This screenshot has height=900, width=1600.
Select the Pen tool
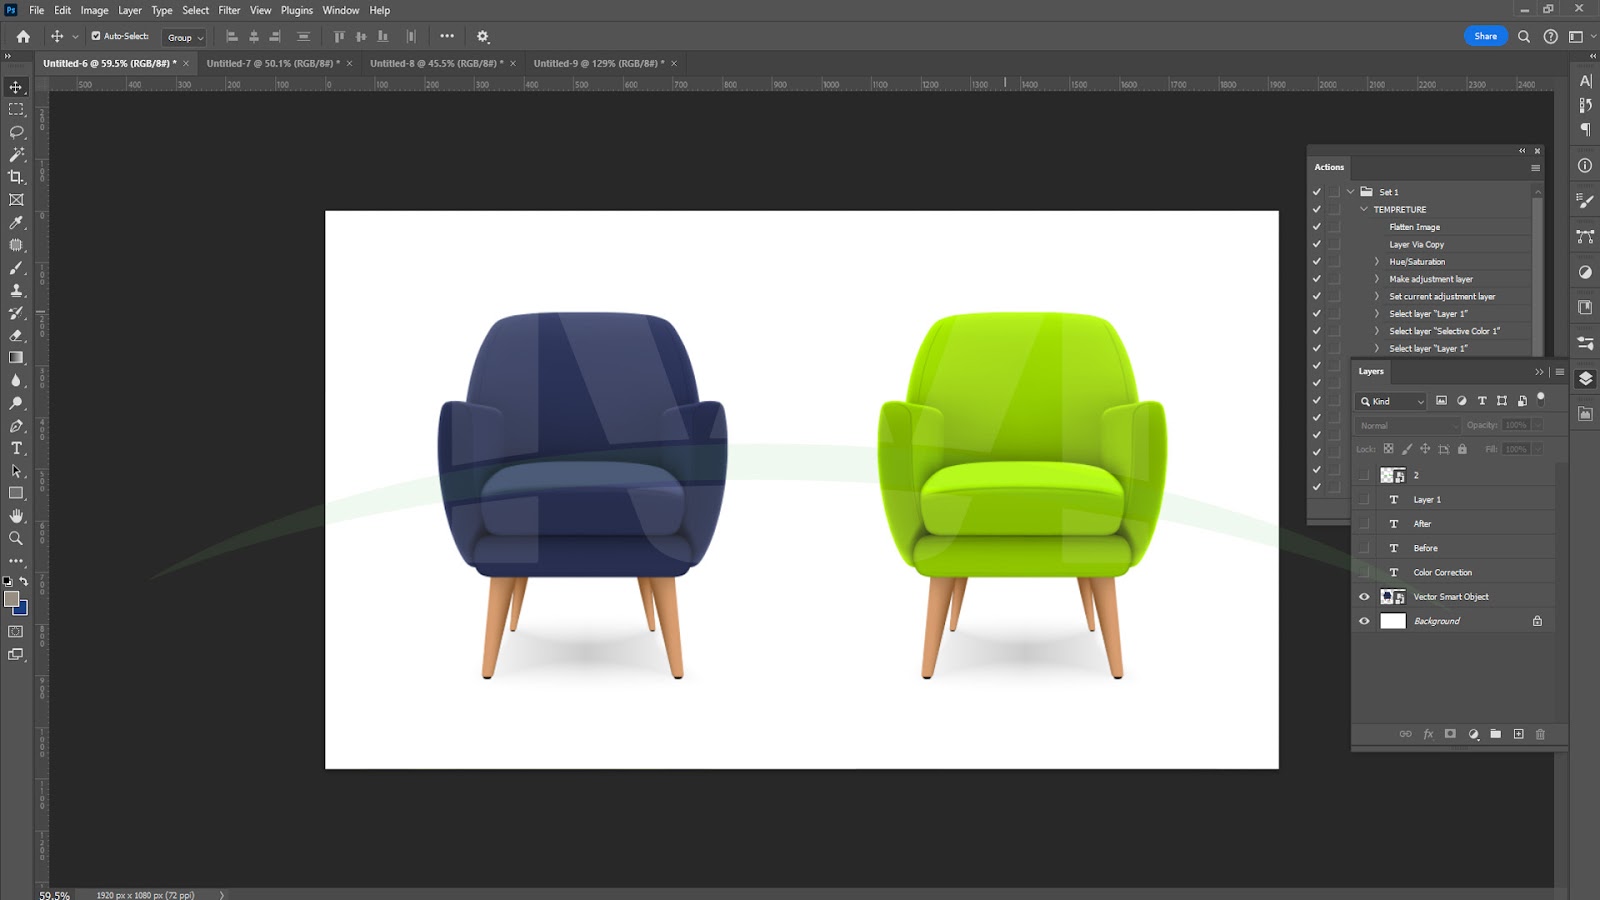click(x=16, y=426)
